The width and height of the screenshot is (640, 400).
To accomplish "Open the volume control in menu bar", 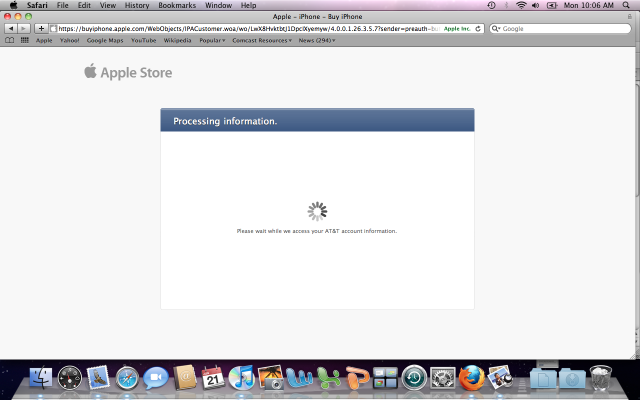I will 536,5.
